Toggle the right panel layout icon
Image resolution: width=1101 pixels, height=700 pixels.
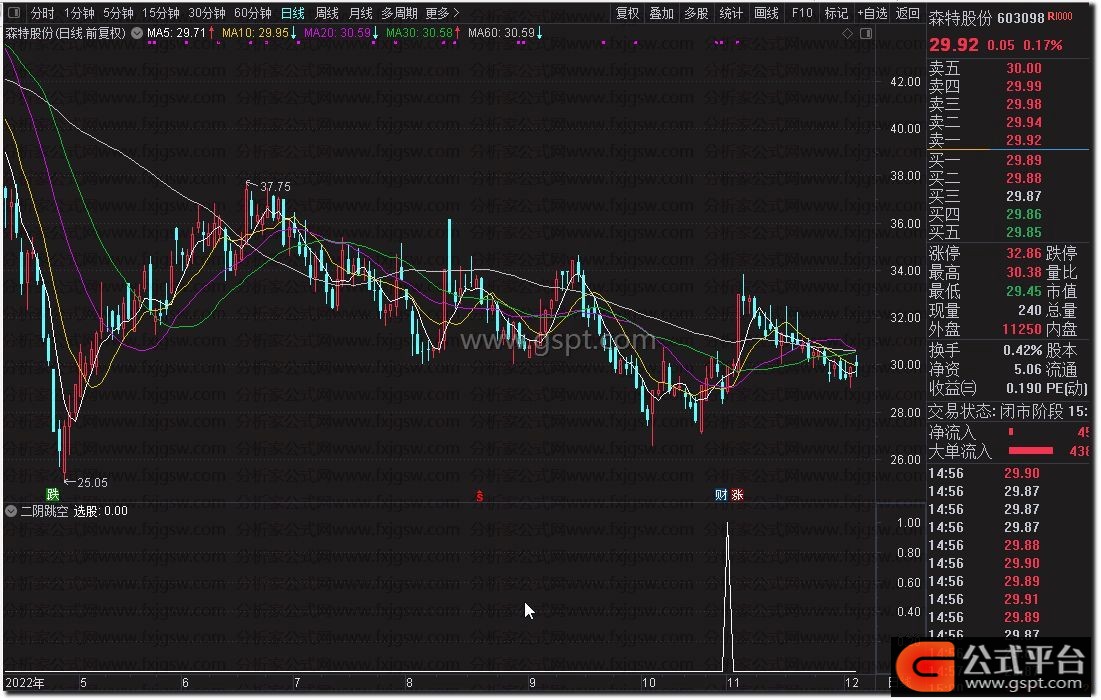tap(866, 33)
